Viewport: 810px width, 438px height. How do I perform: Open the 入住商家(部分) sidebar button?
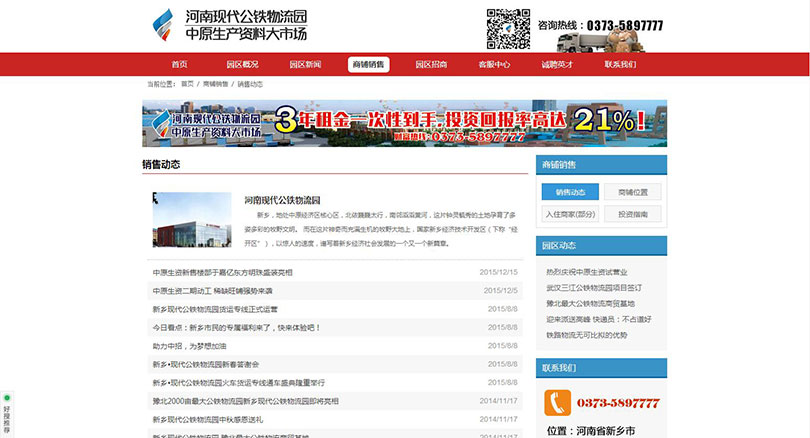570,214
